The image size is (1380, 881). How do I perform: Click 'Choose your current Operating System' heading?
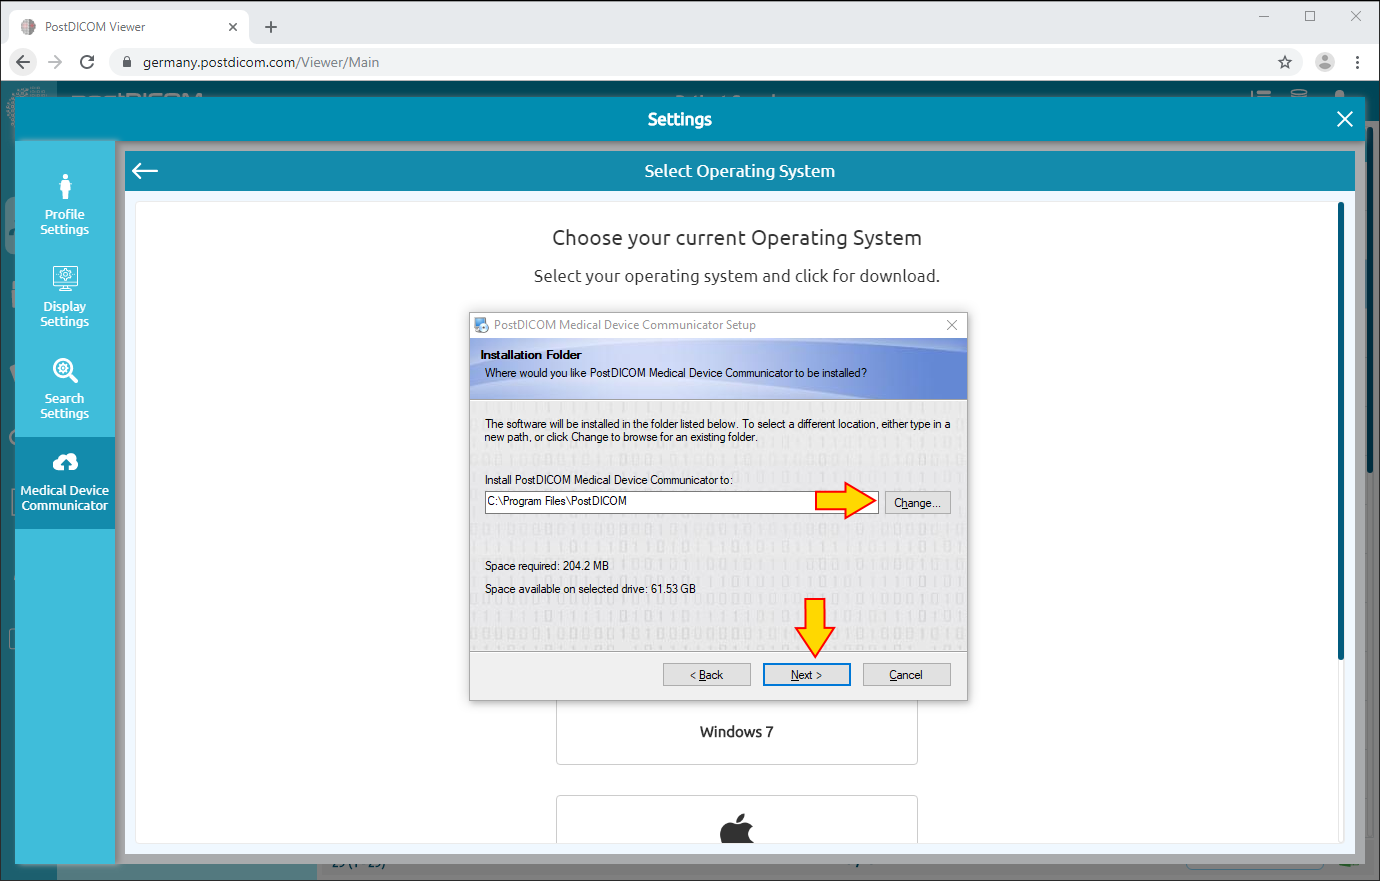coord(737,238)
